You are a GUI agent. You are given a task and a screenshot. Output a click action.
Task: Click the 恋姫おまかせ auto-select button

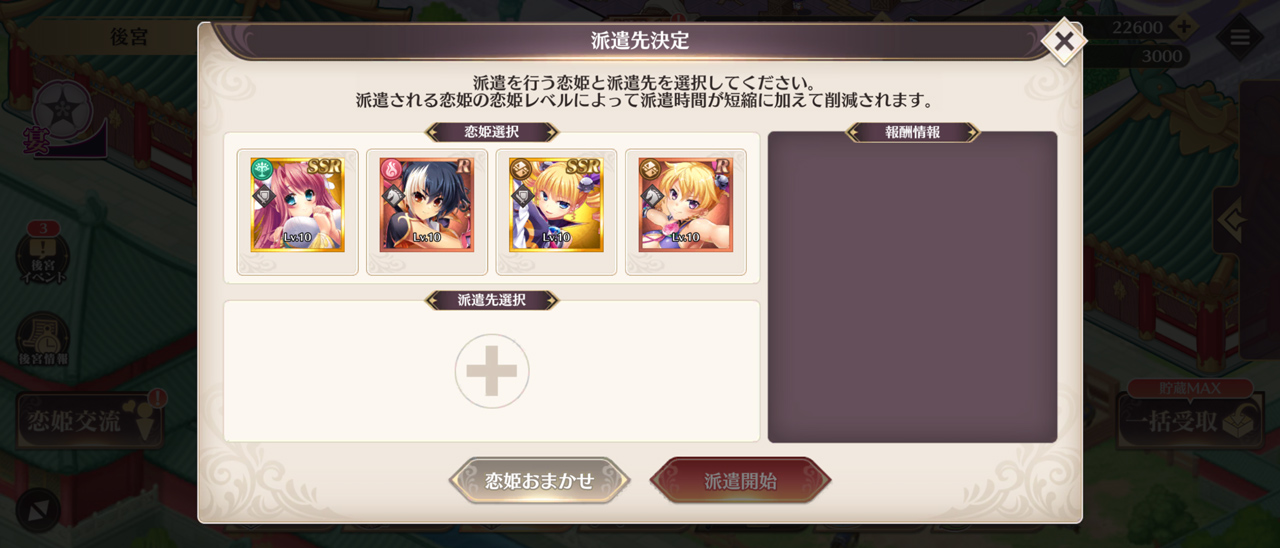540,481
